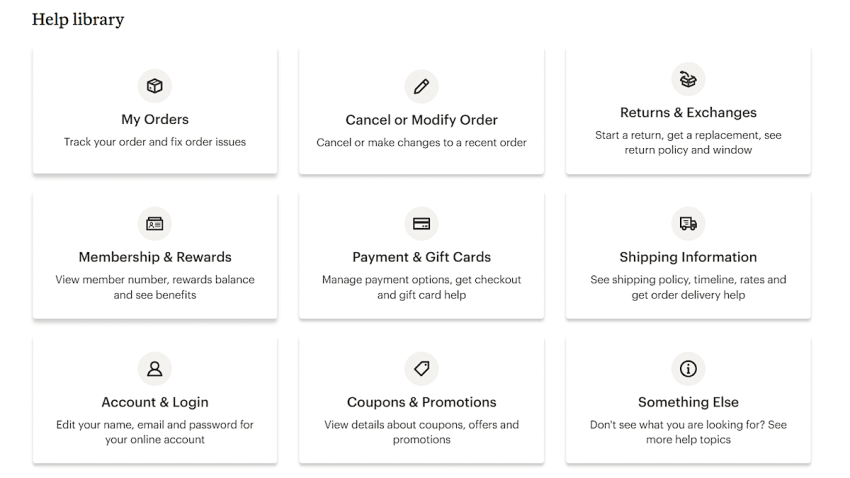Select the Shipping Information heading

(688, 257)
